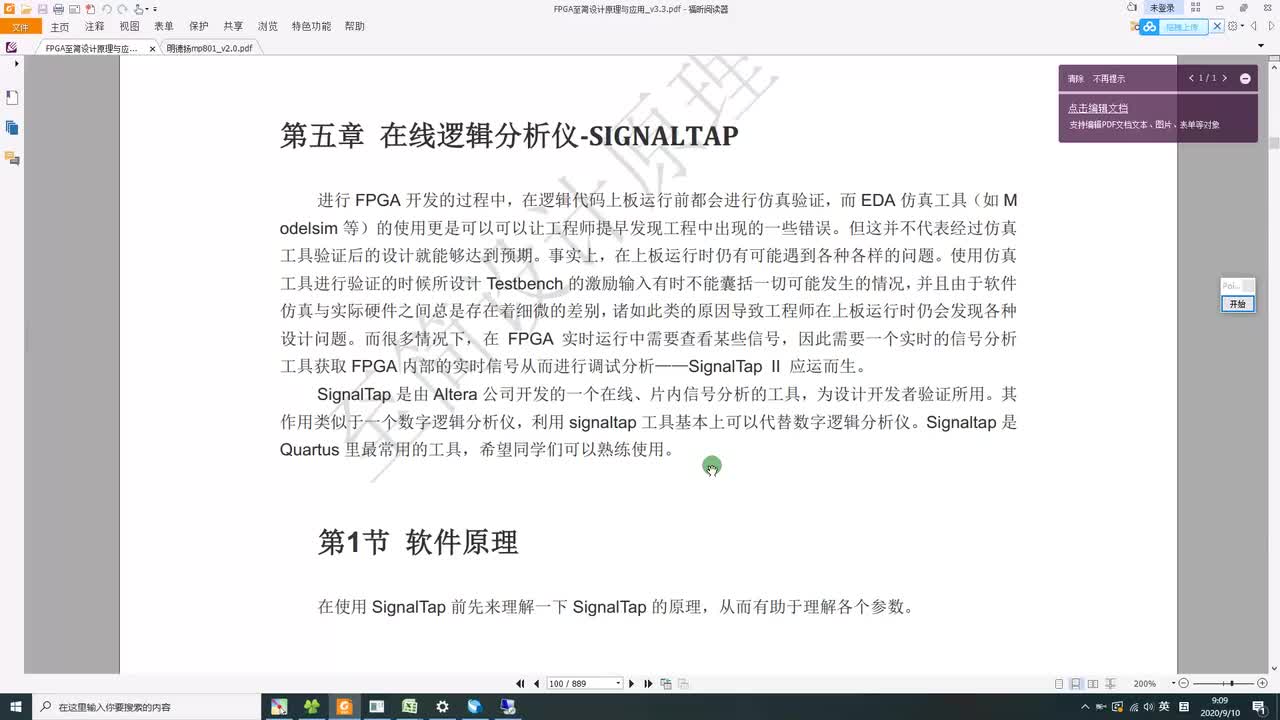Open a file using the folder icon
This screenshot has width=1280, height=720.
tap(26, 9)
